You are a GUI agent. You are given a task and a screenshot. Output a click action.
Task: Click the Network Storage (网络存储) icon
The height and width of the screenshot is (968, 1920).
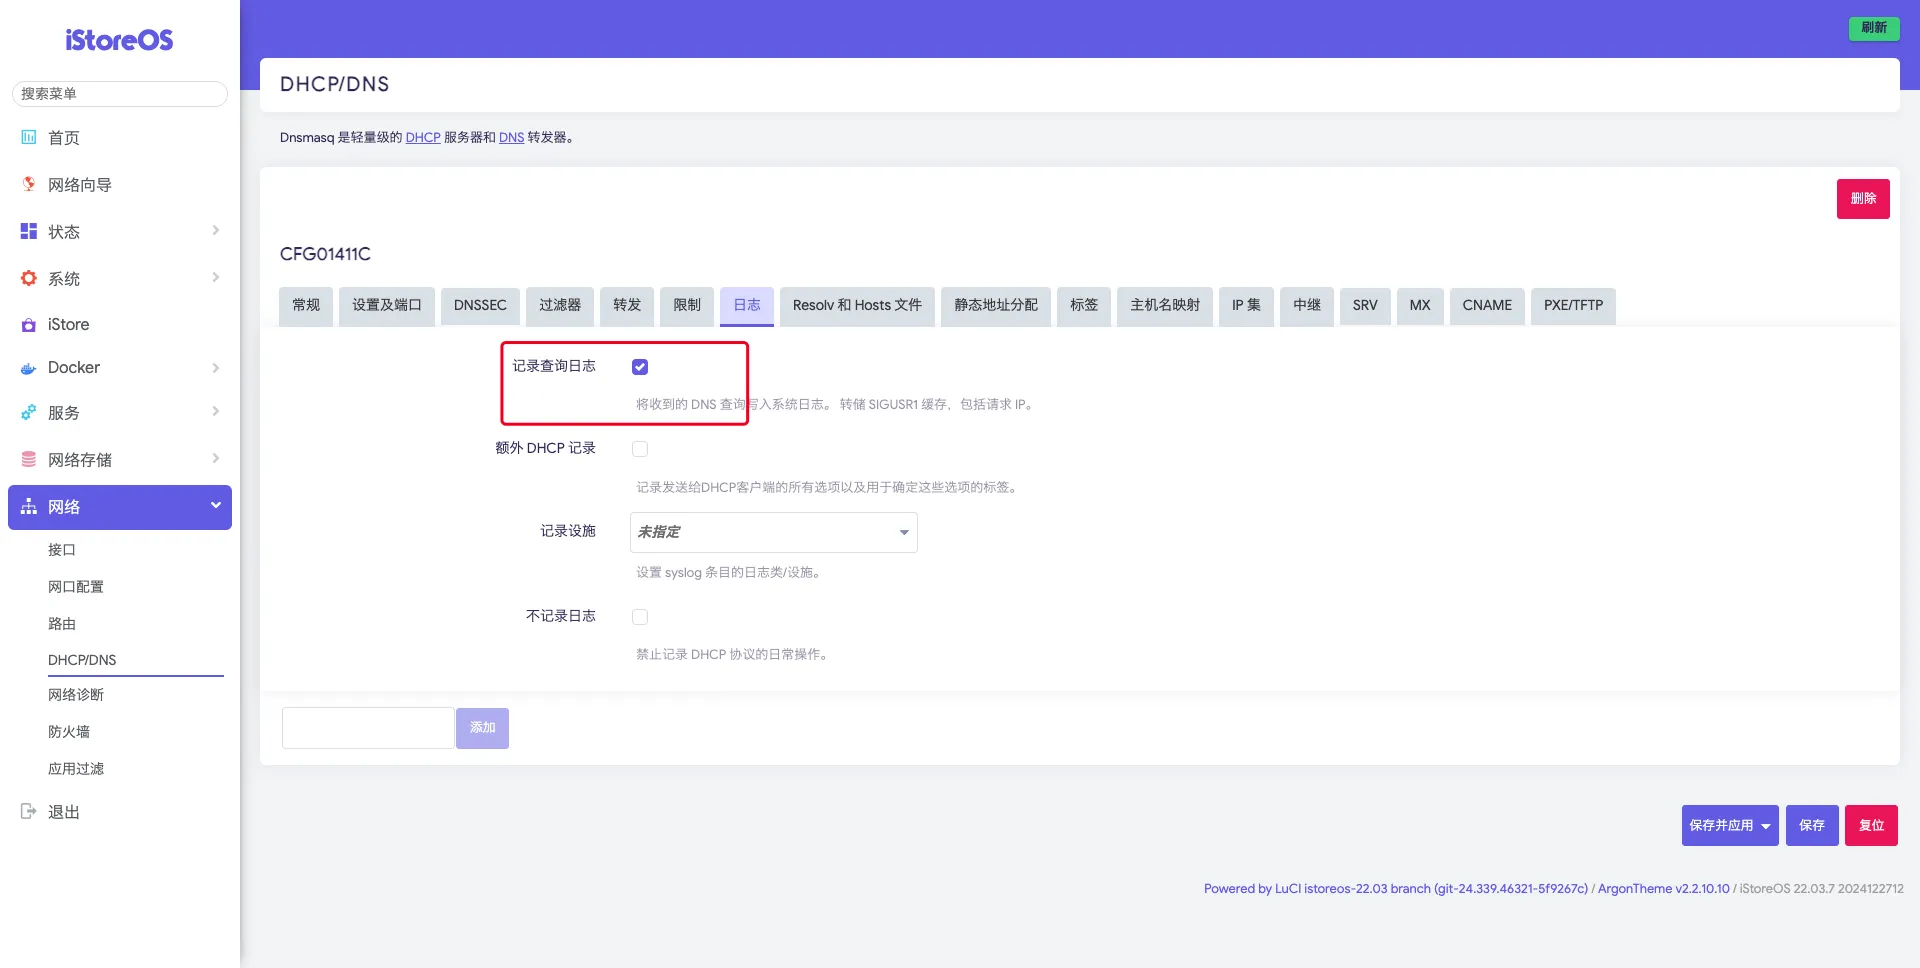(29, 459)
